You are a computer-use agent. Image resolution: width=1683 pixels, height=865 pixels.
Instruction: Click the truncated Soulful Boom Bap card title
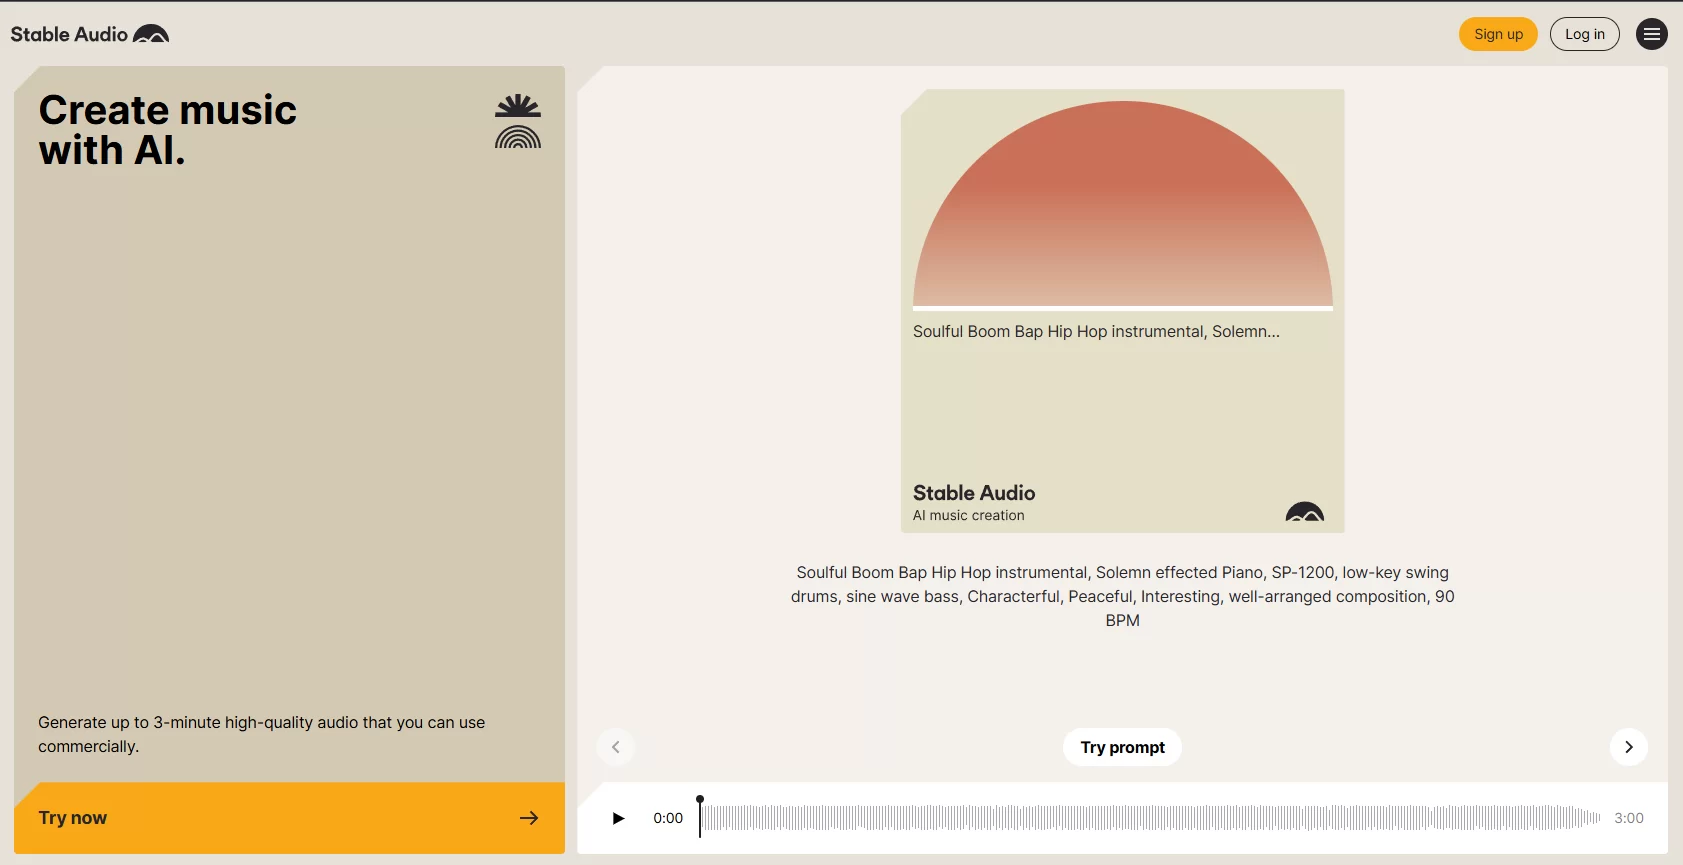[1096, 332]
